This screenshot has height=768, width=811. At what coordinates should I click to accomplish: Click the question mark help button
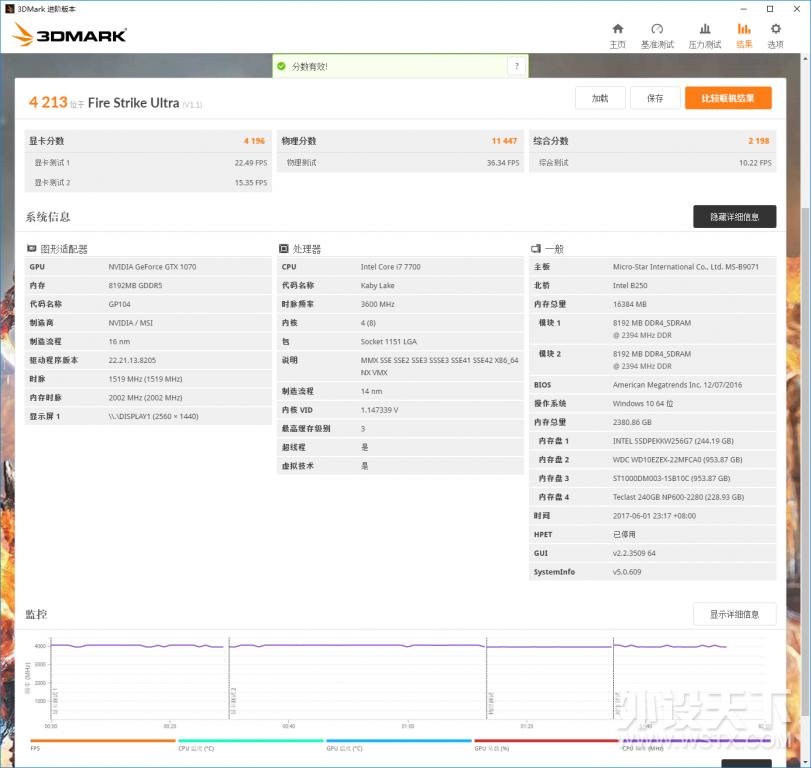click(516, 66)
